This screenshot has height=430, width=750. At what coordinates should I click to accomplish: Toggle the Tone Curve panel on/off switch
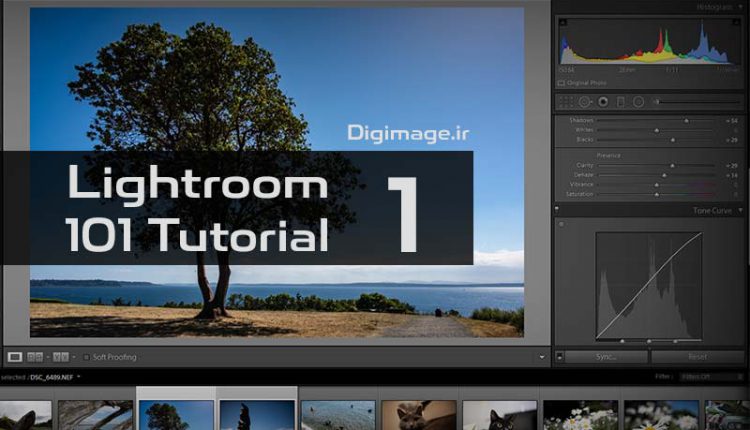[x=557, y=210]
